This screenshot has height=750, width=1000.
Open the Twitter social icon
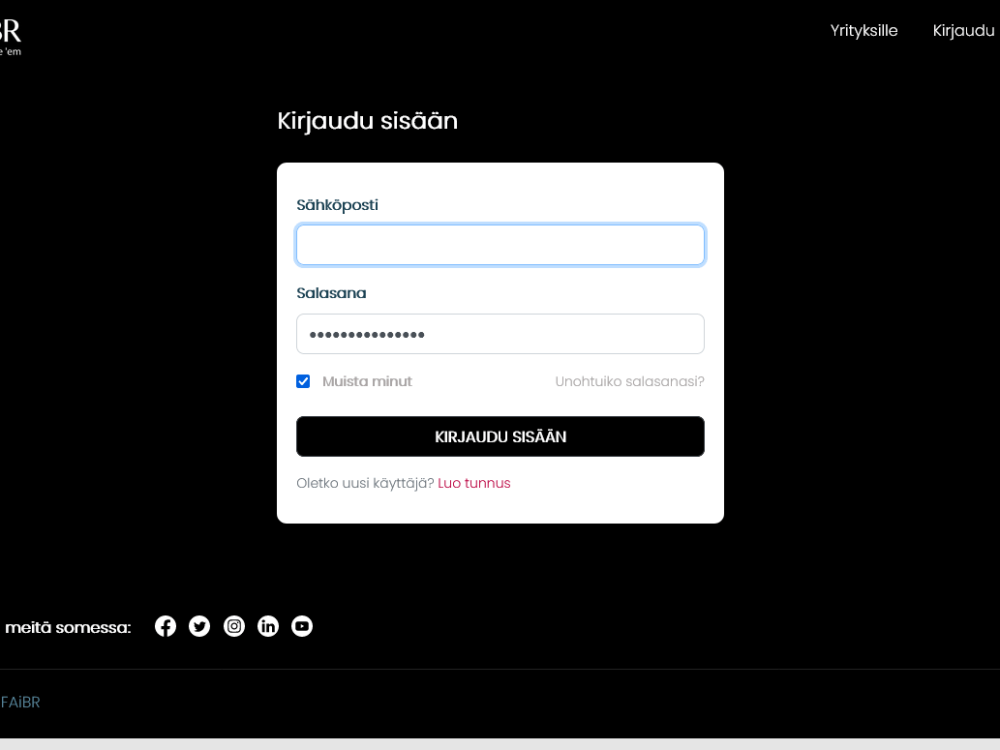pos(199,626)
